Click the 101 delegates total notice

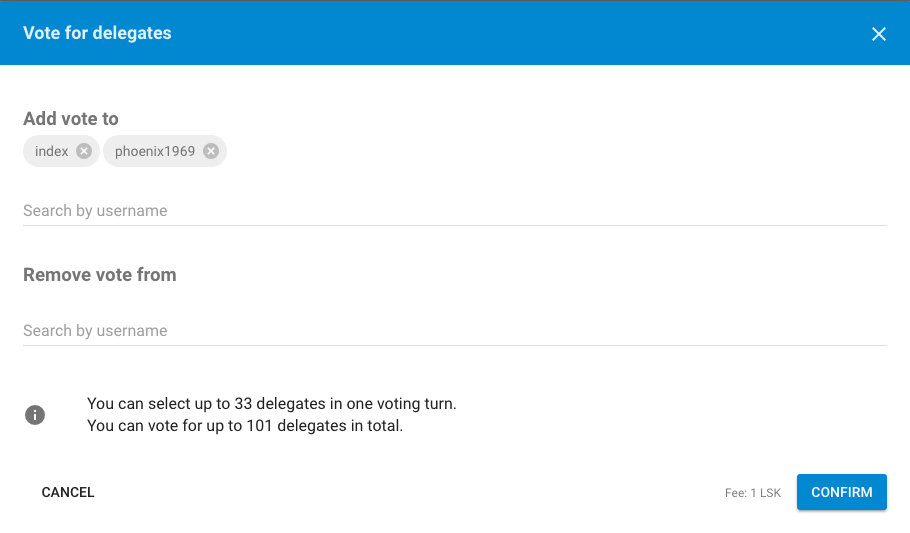click(x=245, y=426)
